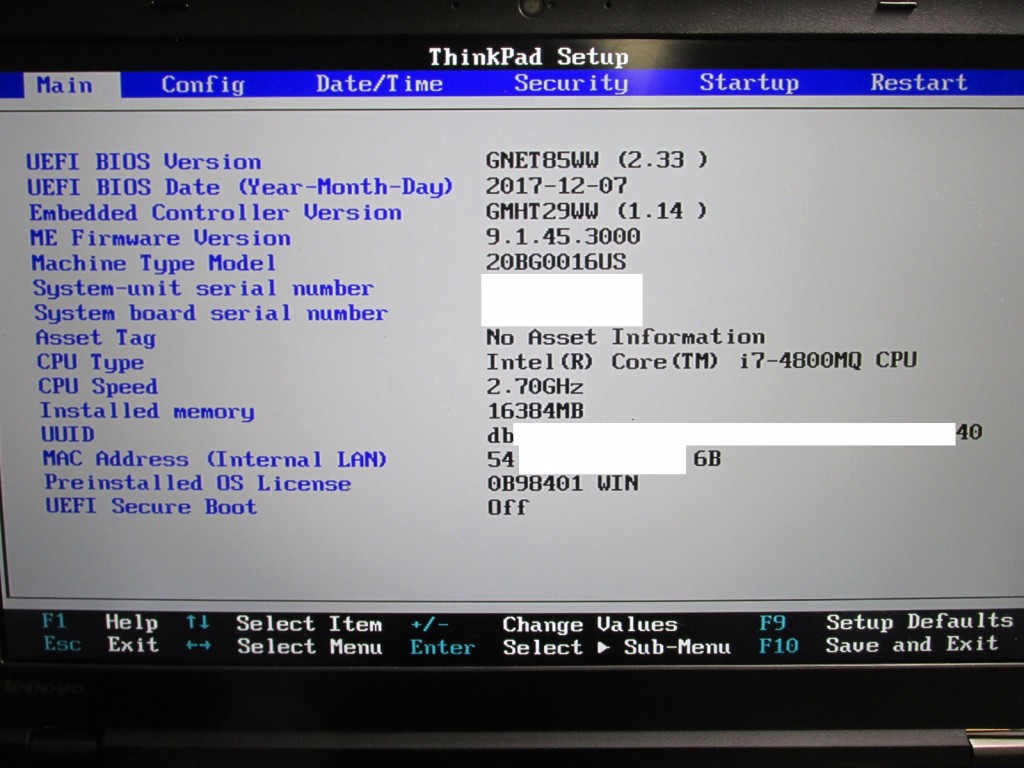Click the Esc Exit hint
The width and height of the screenshot is (1024, 768).
pyautogui.click(x=101, y=645)
